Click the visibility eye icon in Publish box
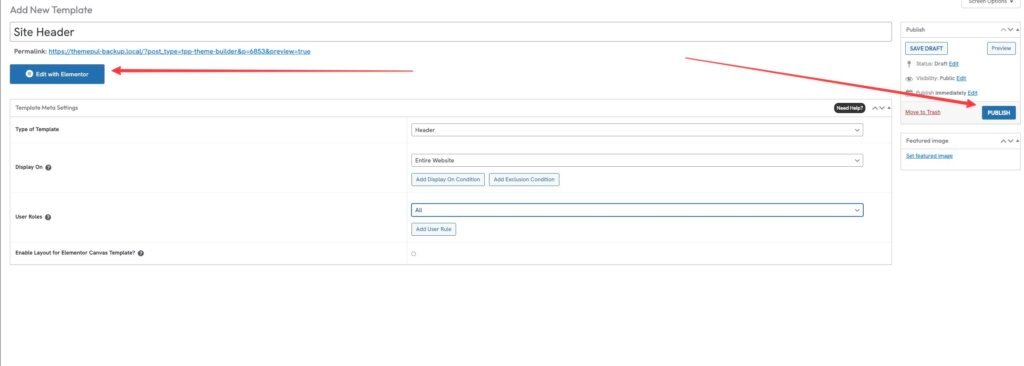This screenshot has width=1024, height=366. pos(909,78)
